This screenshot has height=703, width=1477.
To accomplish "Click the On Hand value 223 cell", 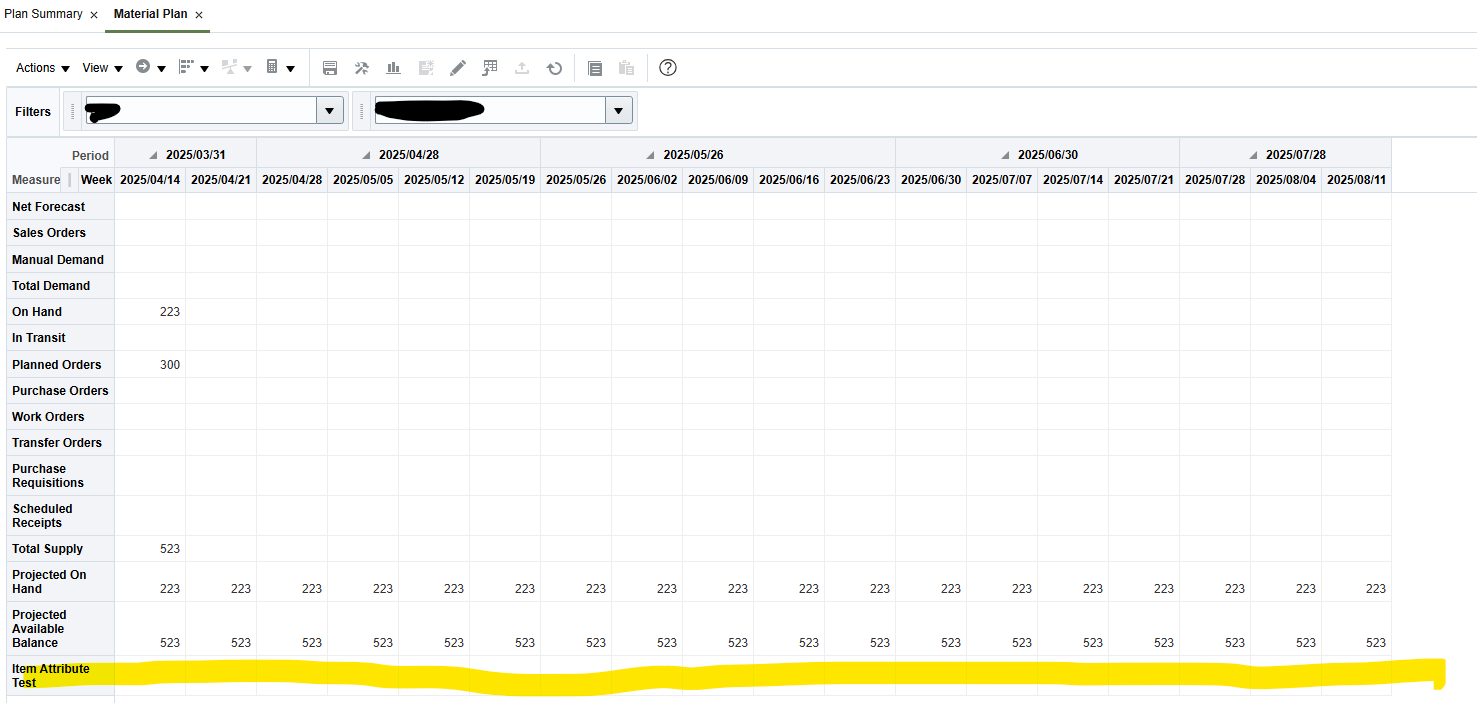I will (x=150, y=311).
